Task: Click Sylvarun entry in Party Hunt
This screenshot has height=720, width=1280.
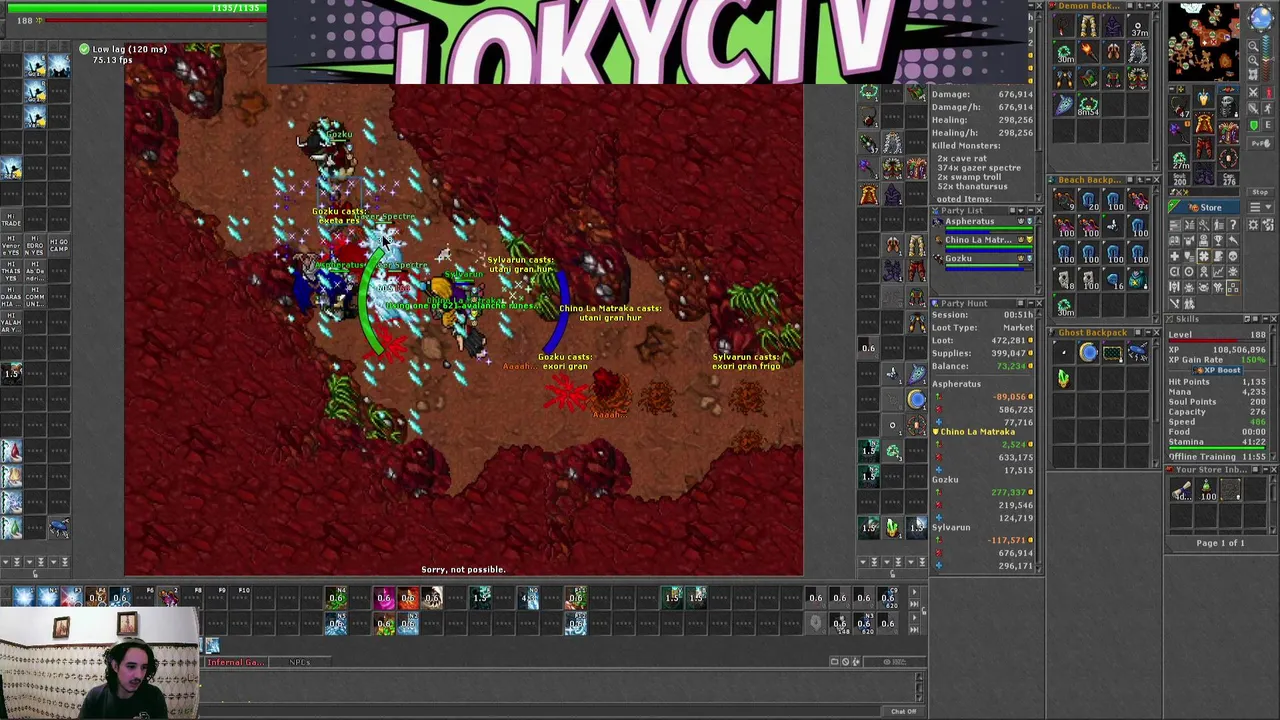Action: [951, 528]
